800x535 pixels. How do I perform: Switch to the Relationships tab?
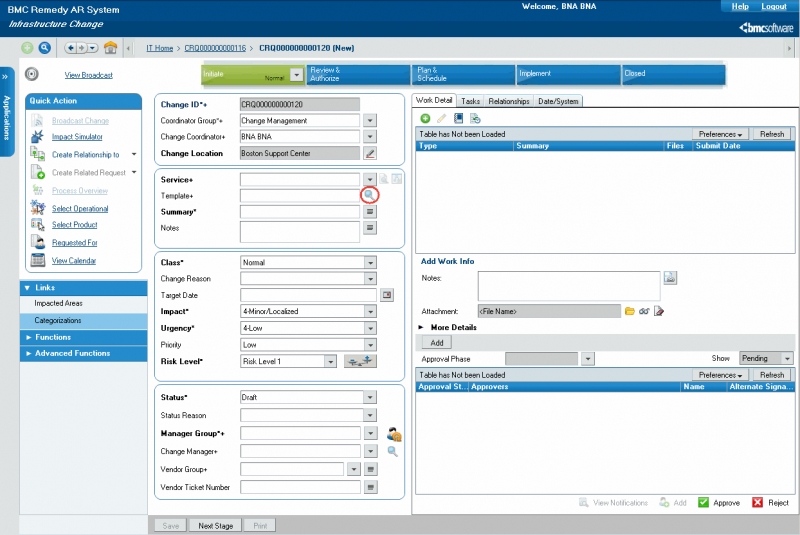tap(509, 101)
